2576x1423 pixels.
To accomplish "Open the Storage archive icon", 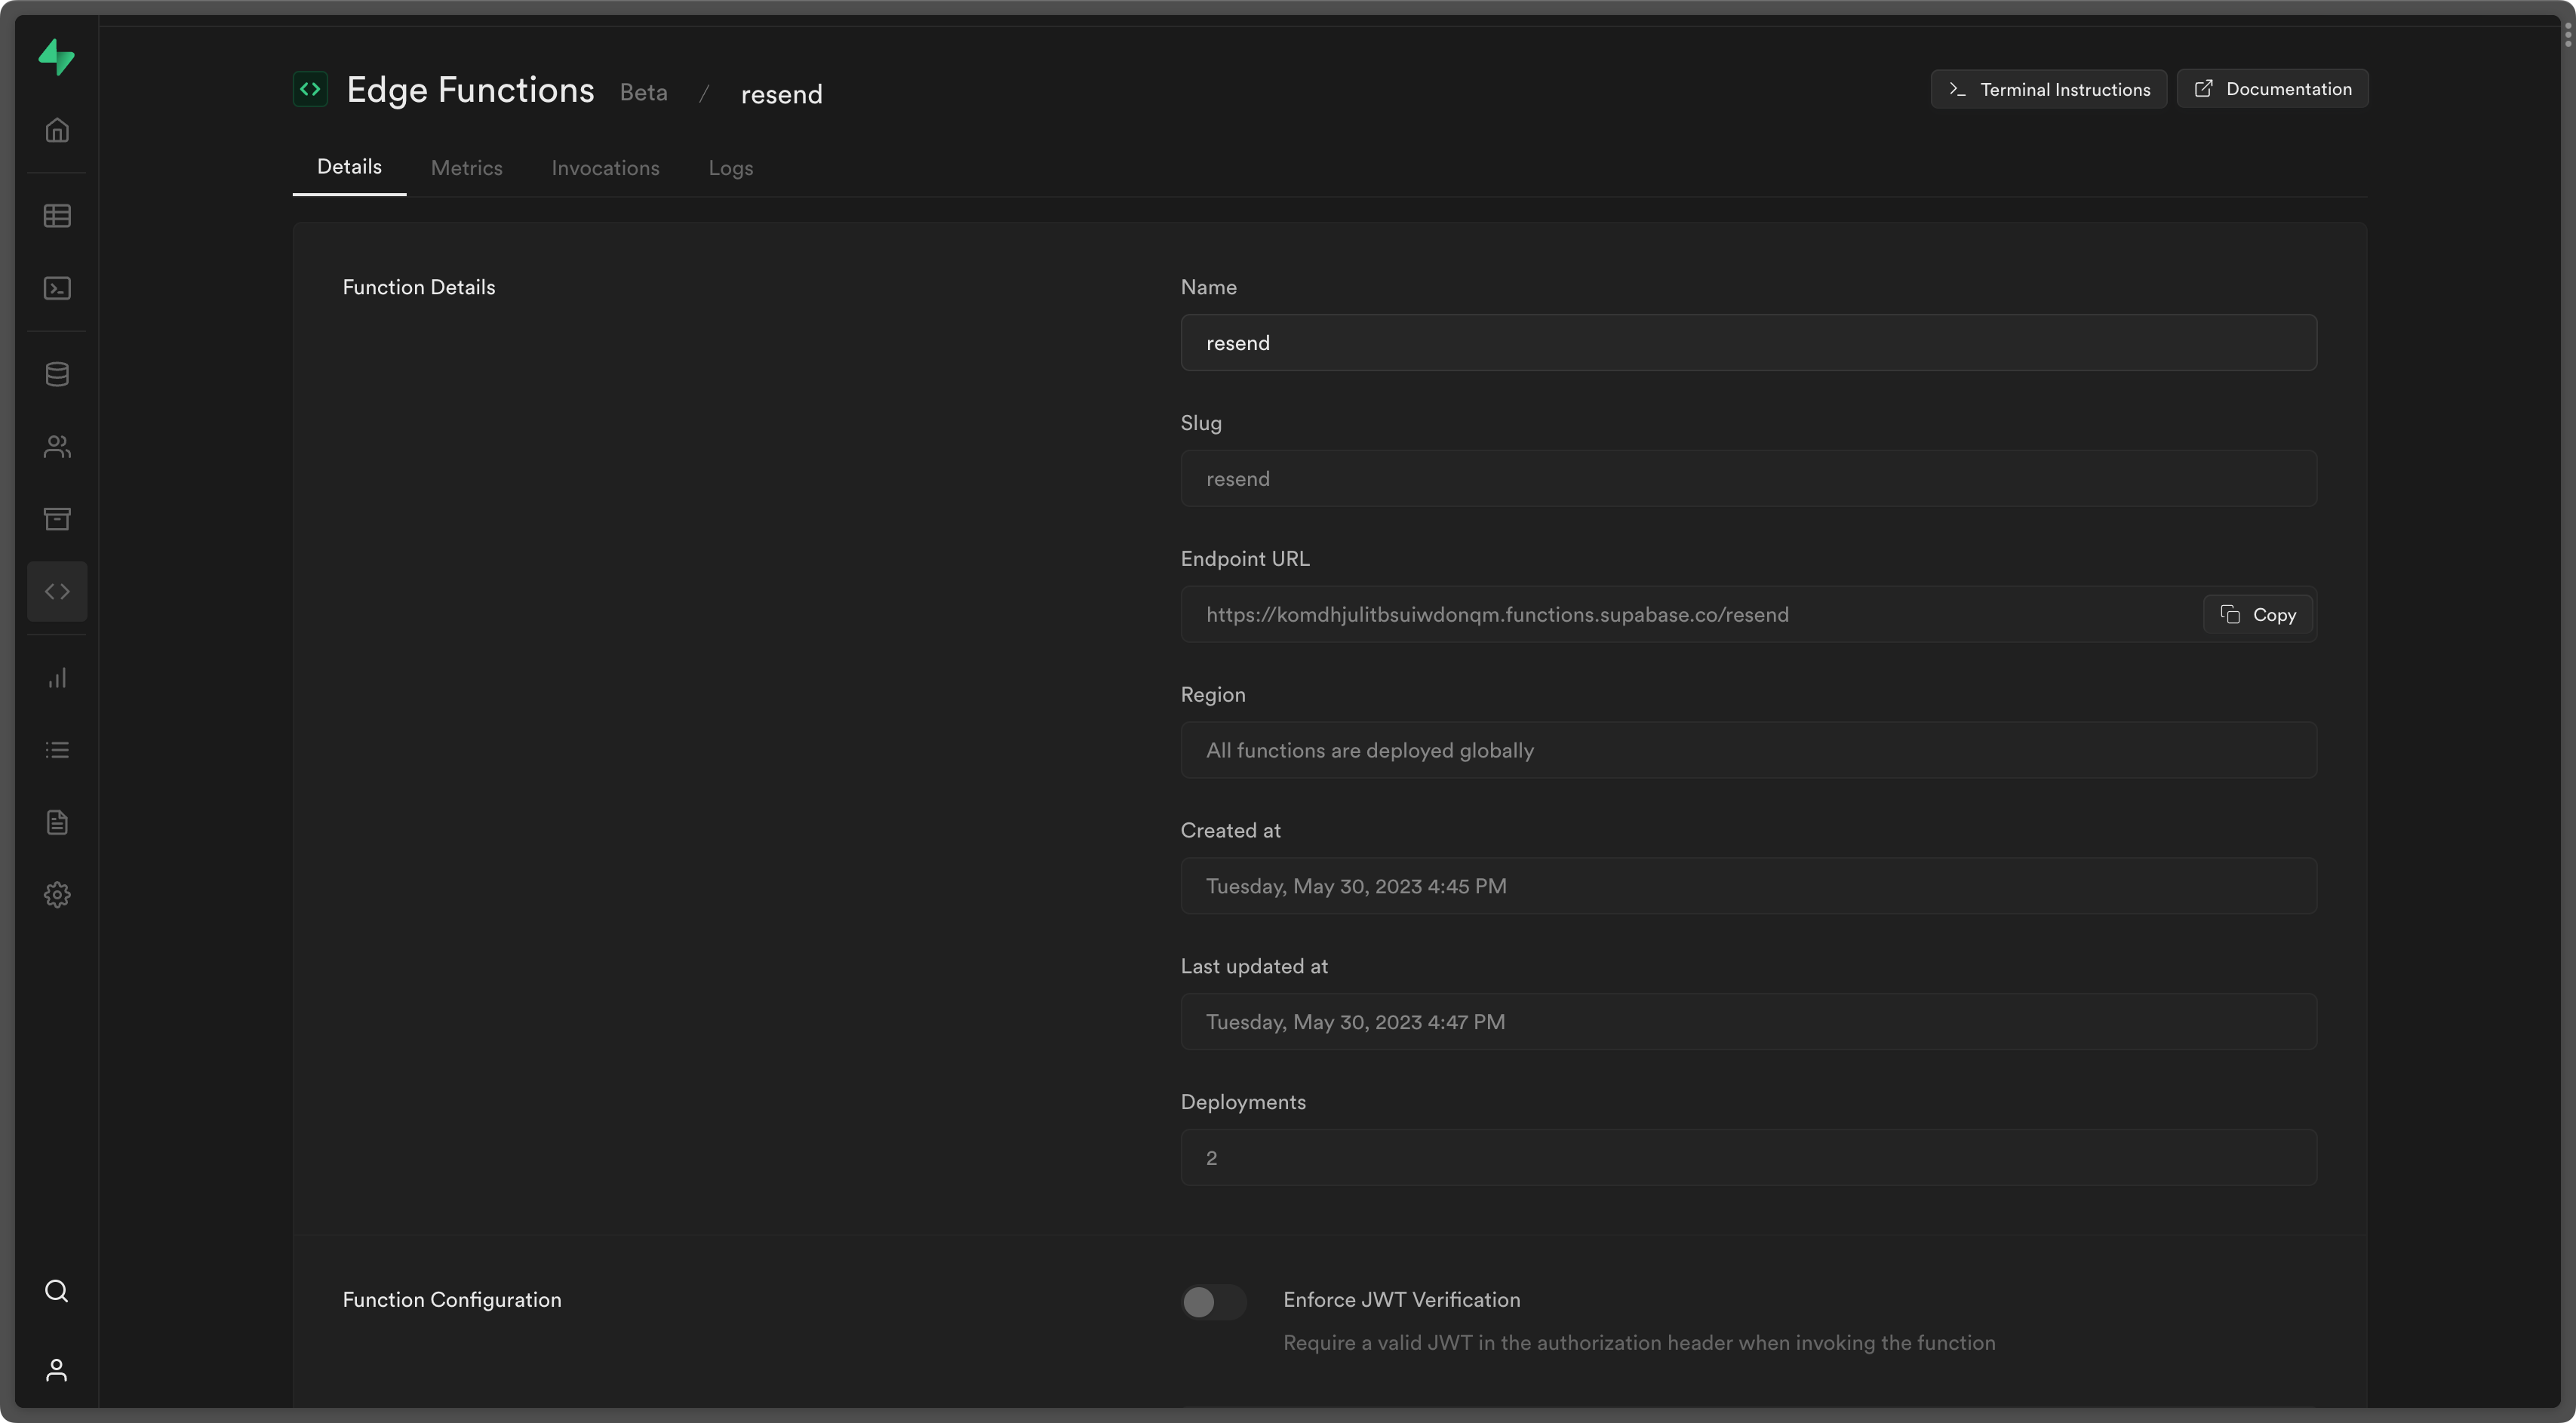I will pos(57,519).
